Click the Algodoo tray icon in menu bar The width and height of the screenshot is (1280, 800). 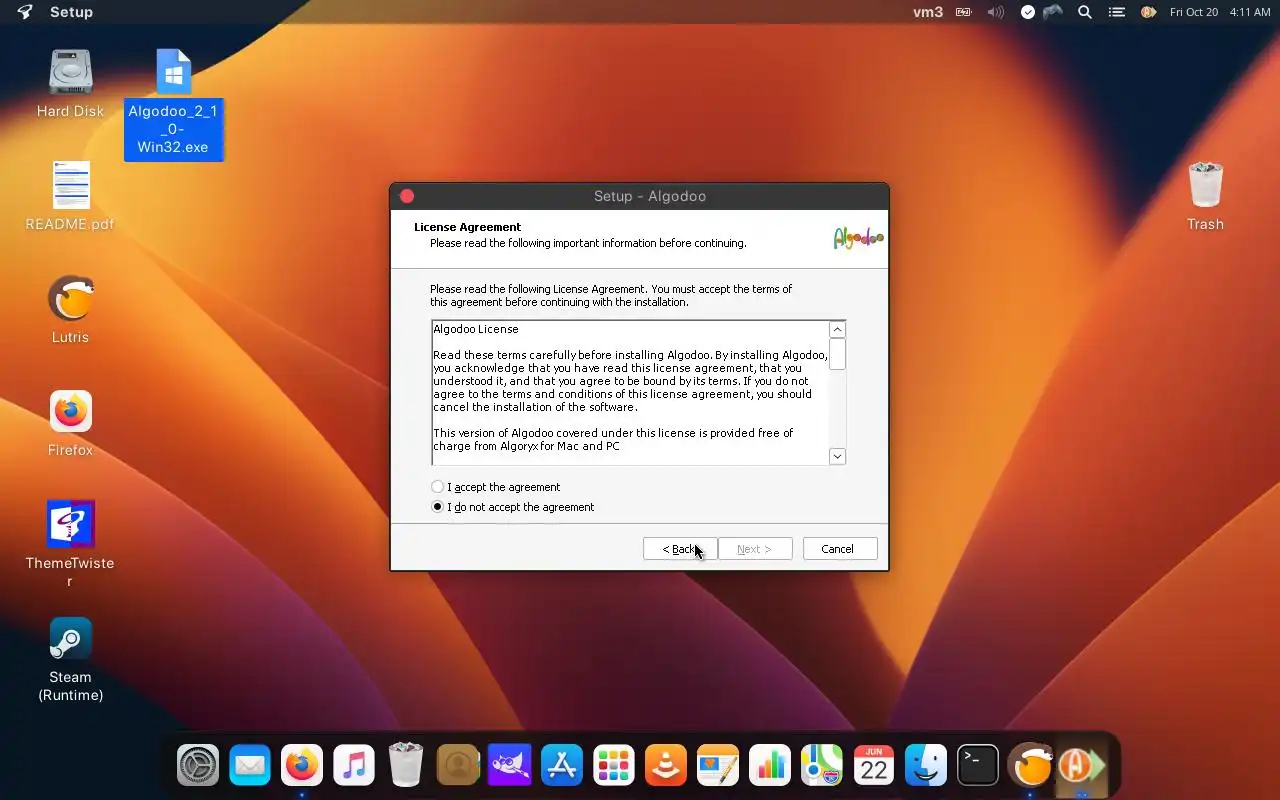click(x=1149, y=12)
